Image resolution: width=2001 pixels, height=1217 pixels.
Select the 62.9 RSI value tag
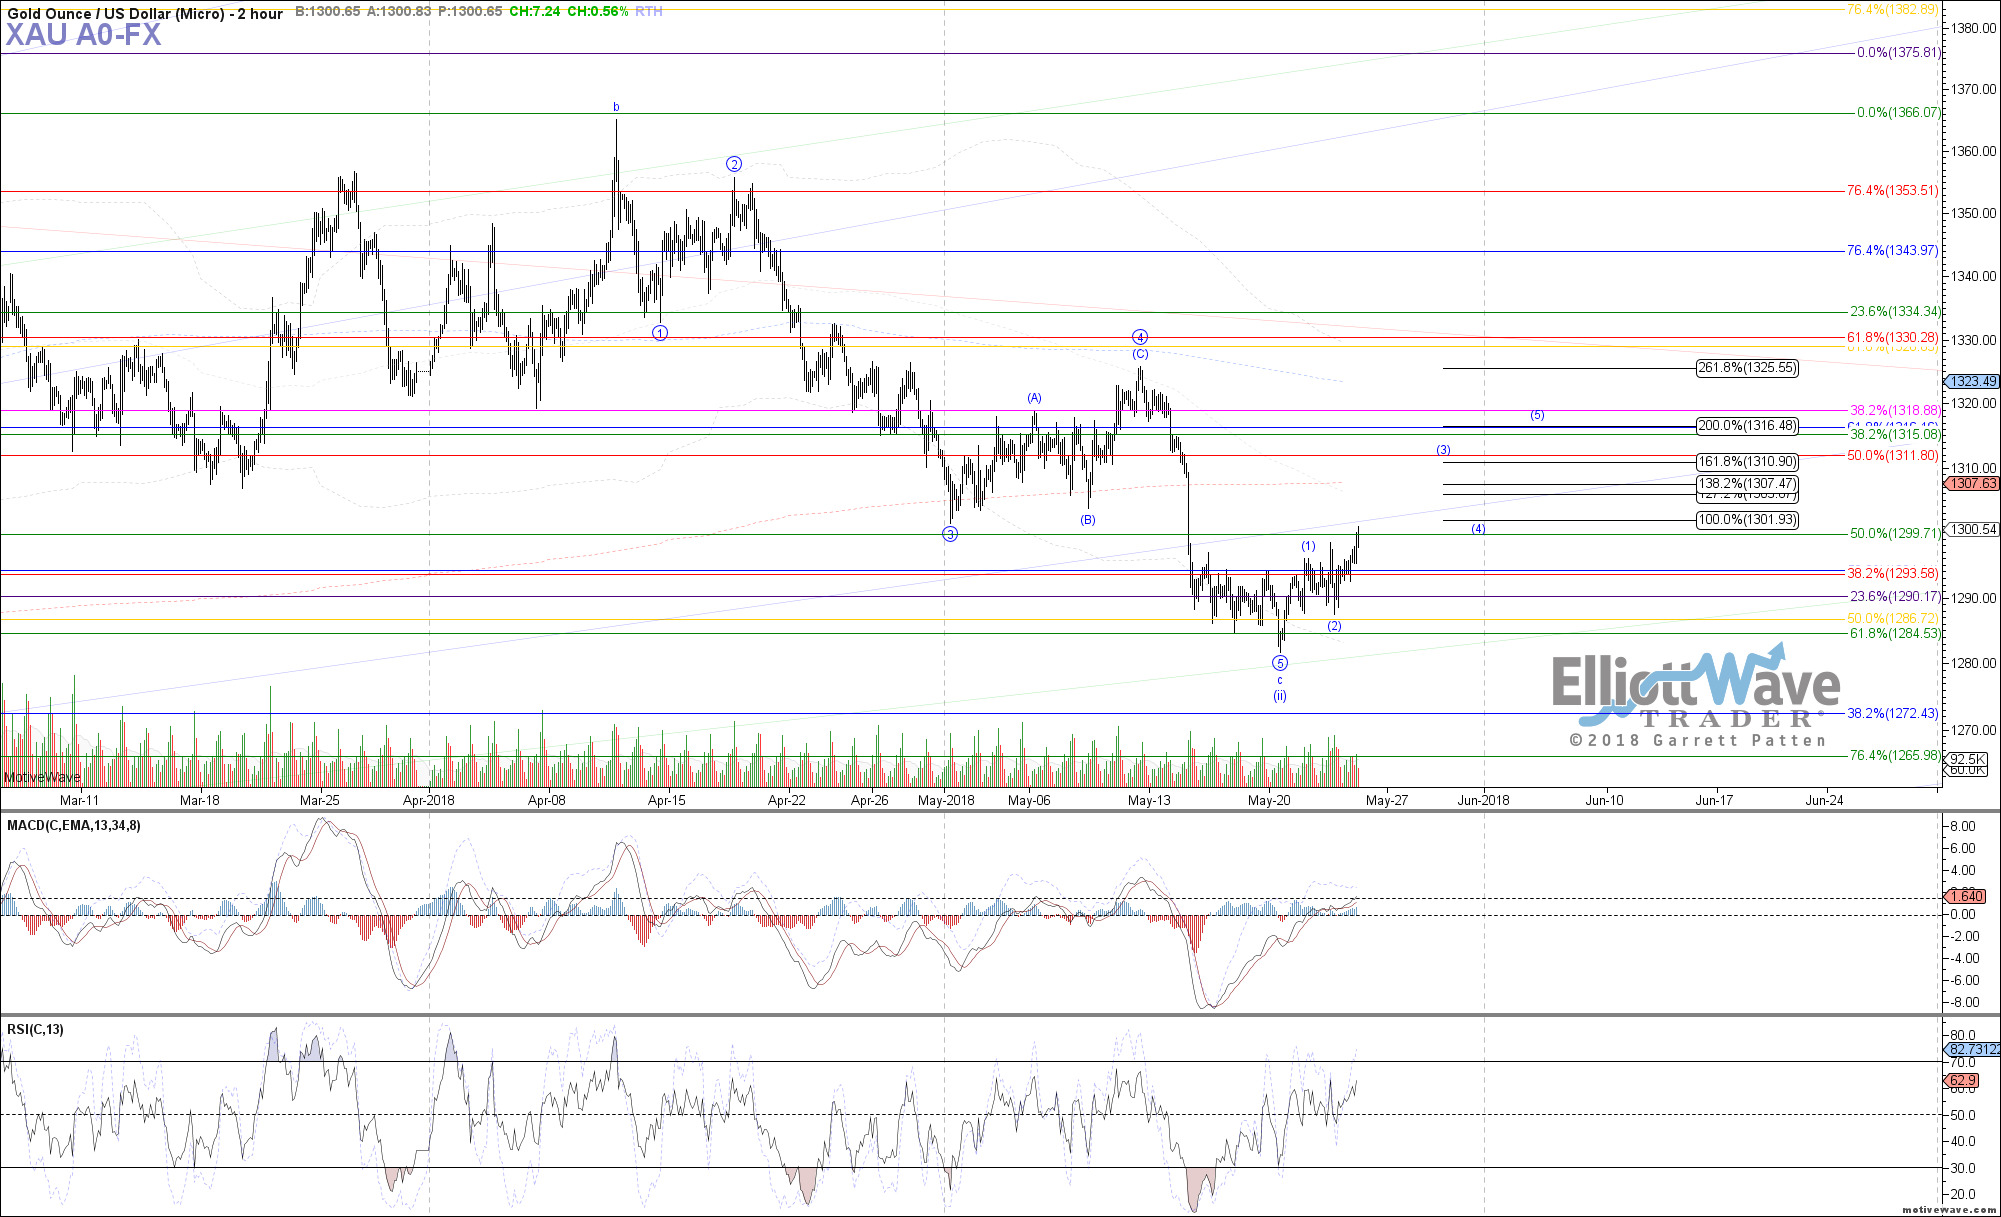pyautogui.click(x=1963, y=1080)
